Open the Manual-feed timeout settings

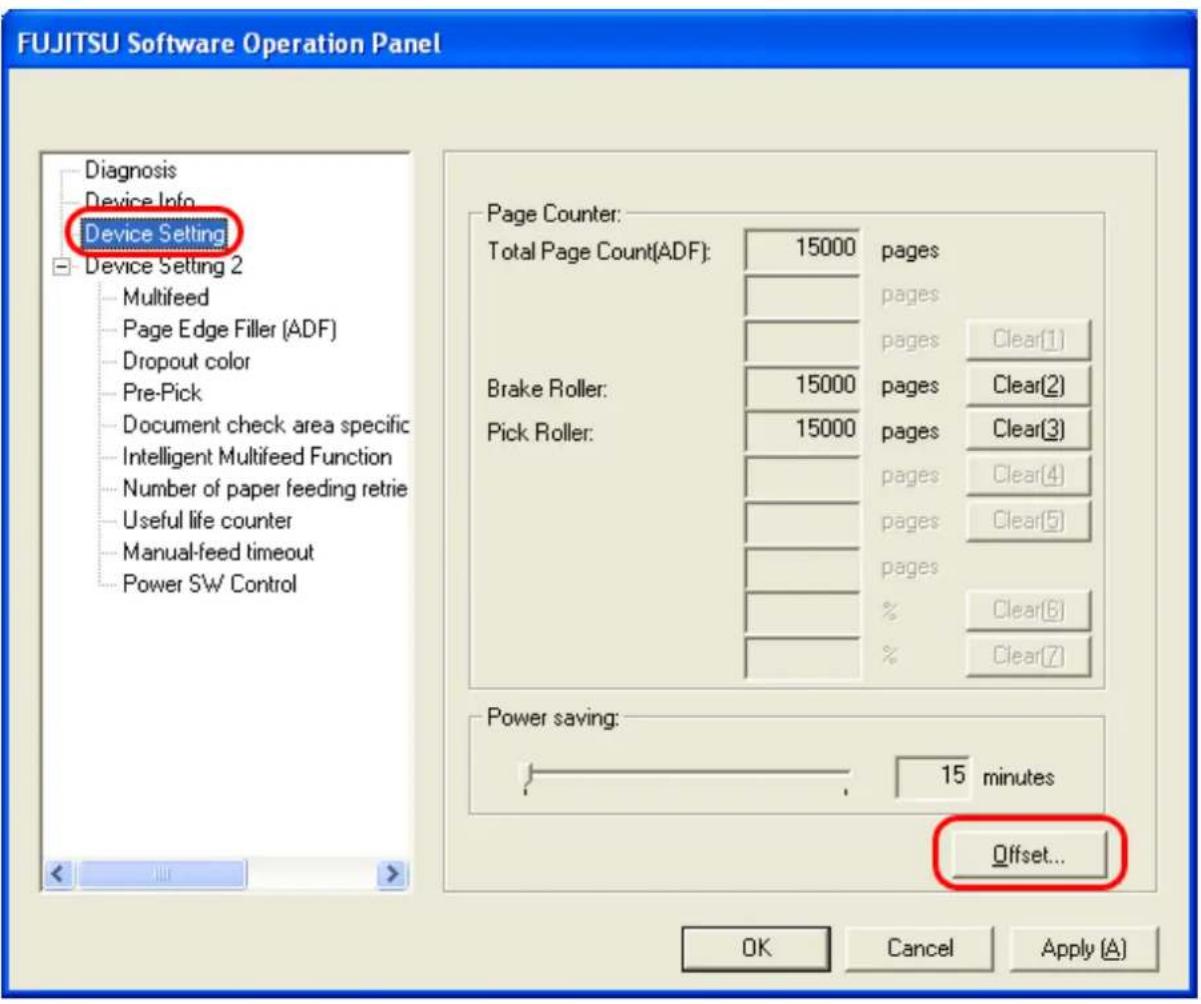point(218,552)
